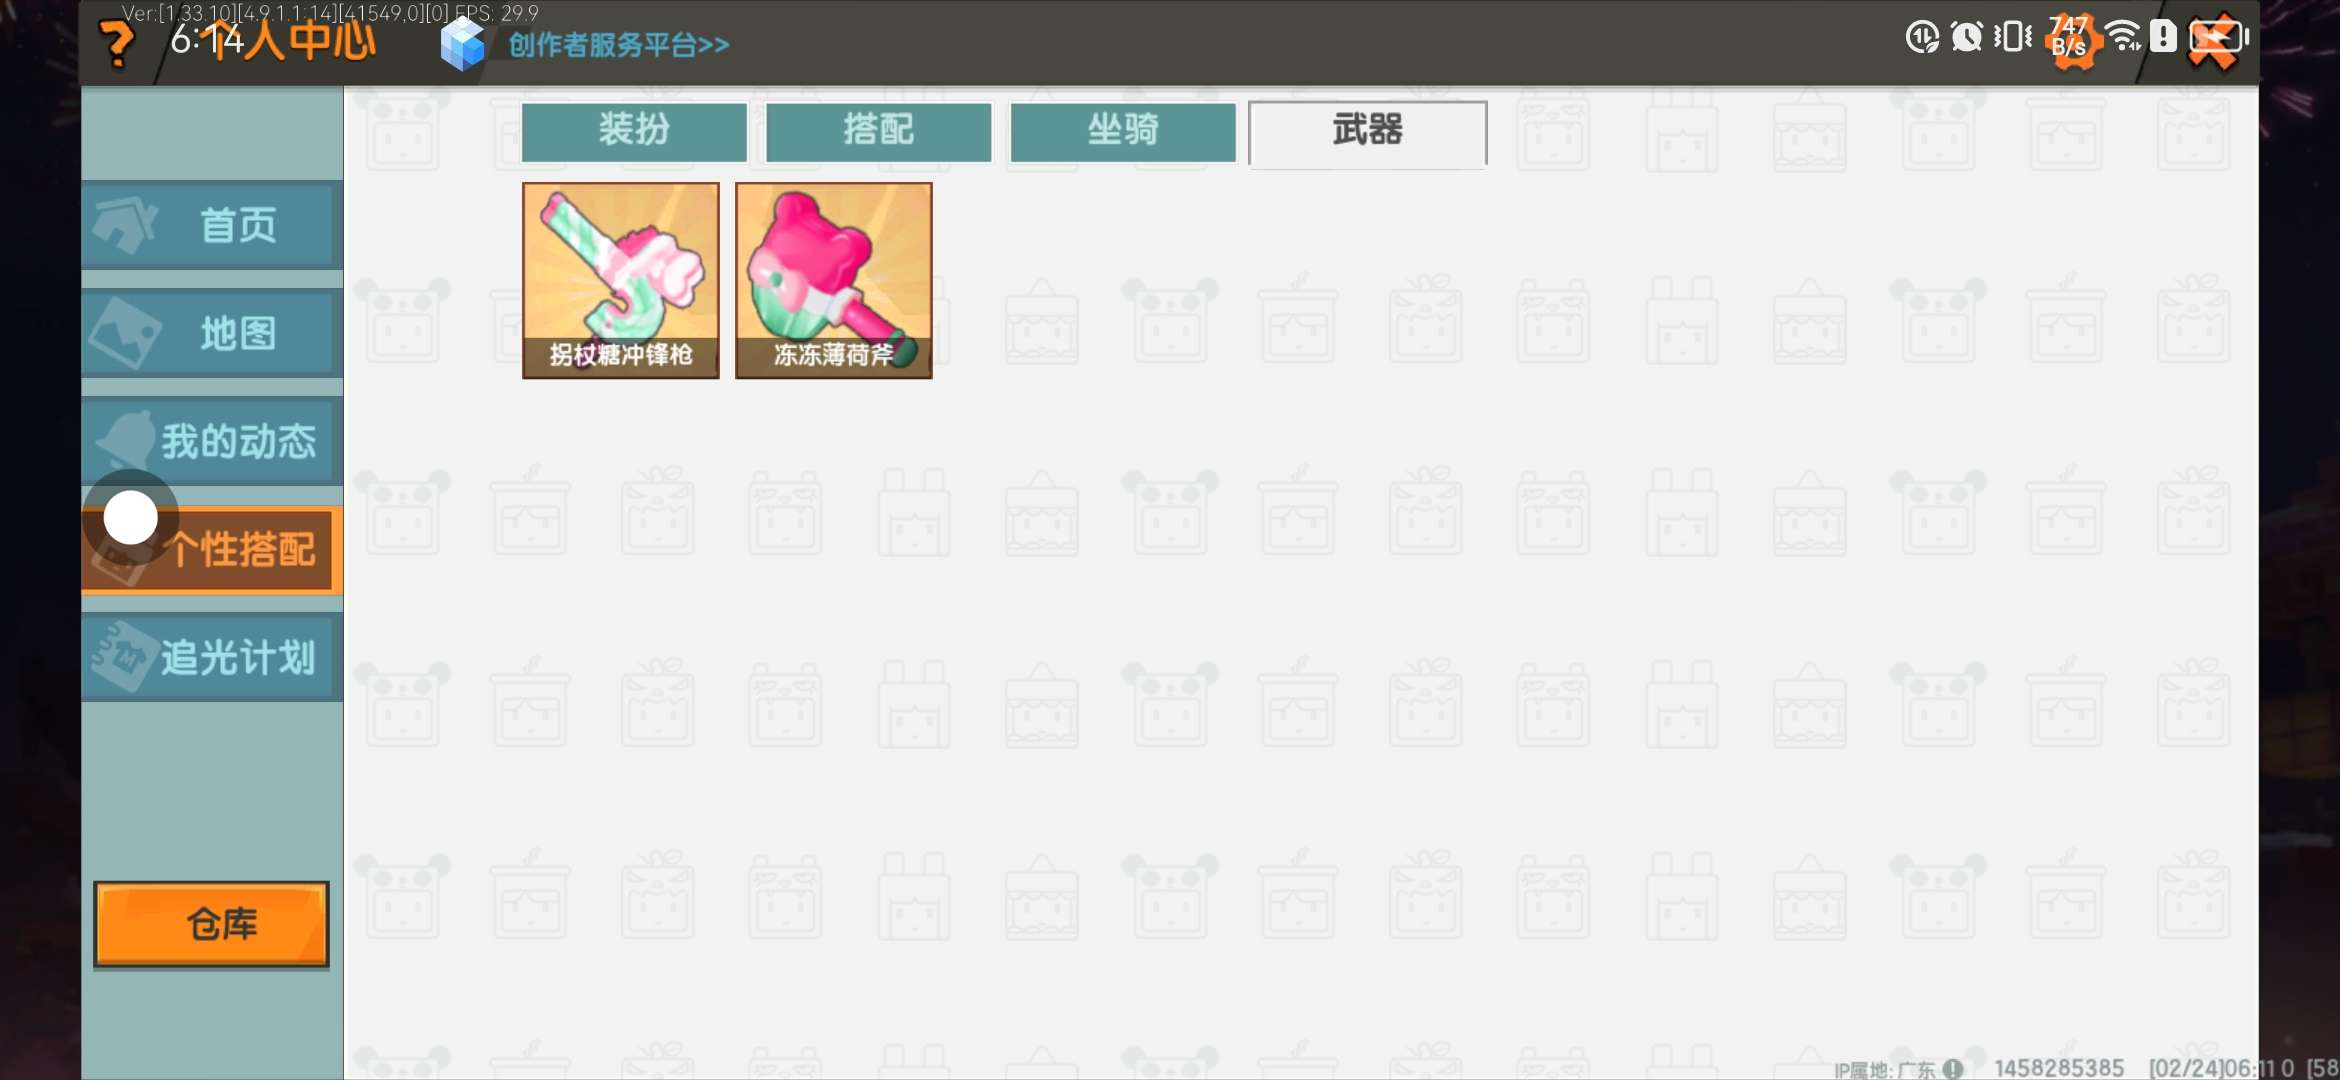Select the 冻冻薄荷斧 weapon thumbnail

point(833,280)
